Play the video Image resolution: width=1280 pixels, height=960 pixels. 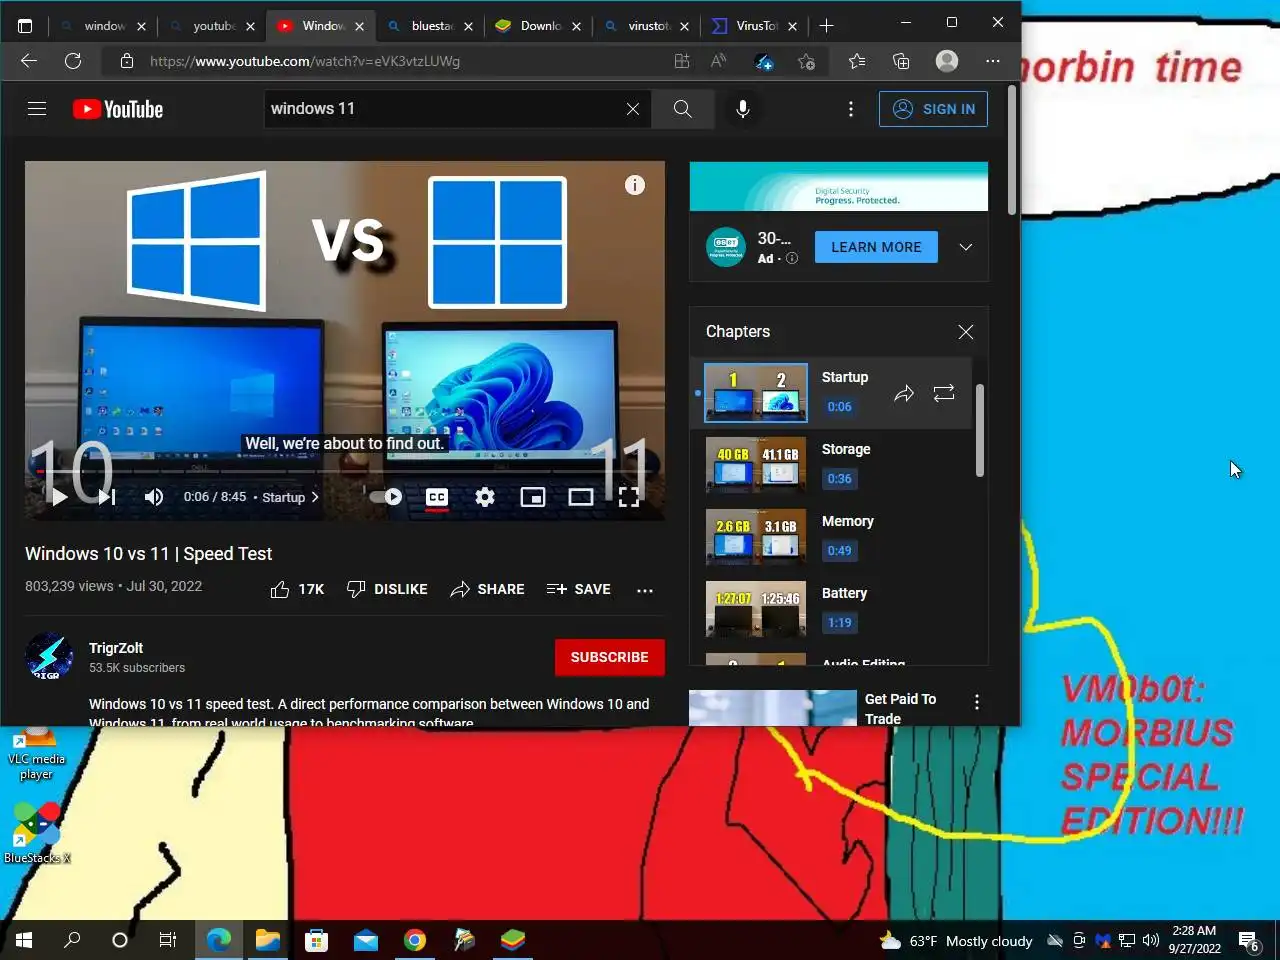coord(59,497)
